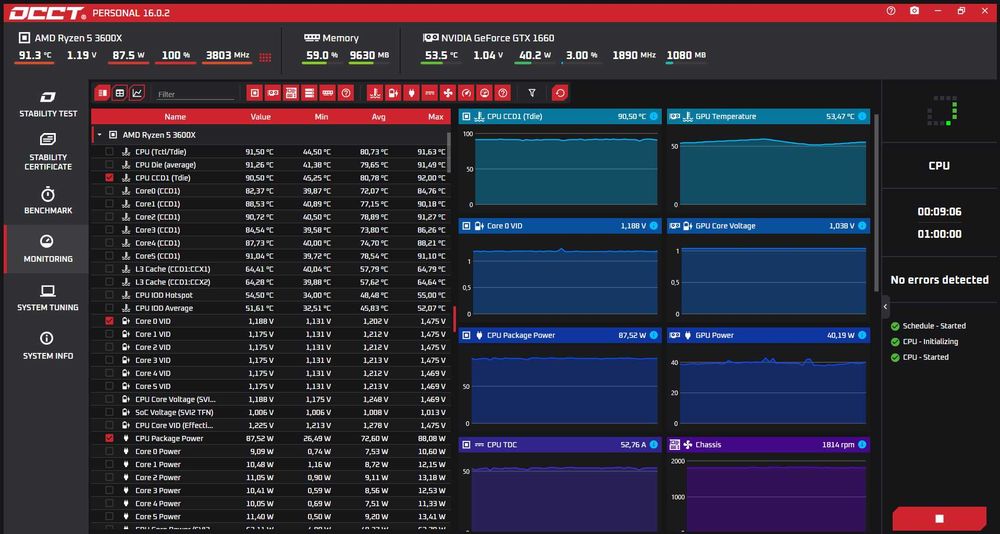Open the Stability Certificate section
This screenshot has height=534, width=1000.
(x=48, y=152)
